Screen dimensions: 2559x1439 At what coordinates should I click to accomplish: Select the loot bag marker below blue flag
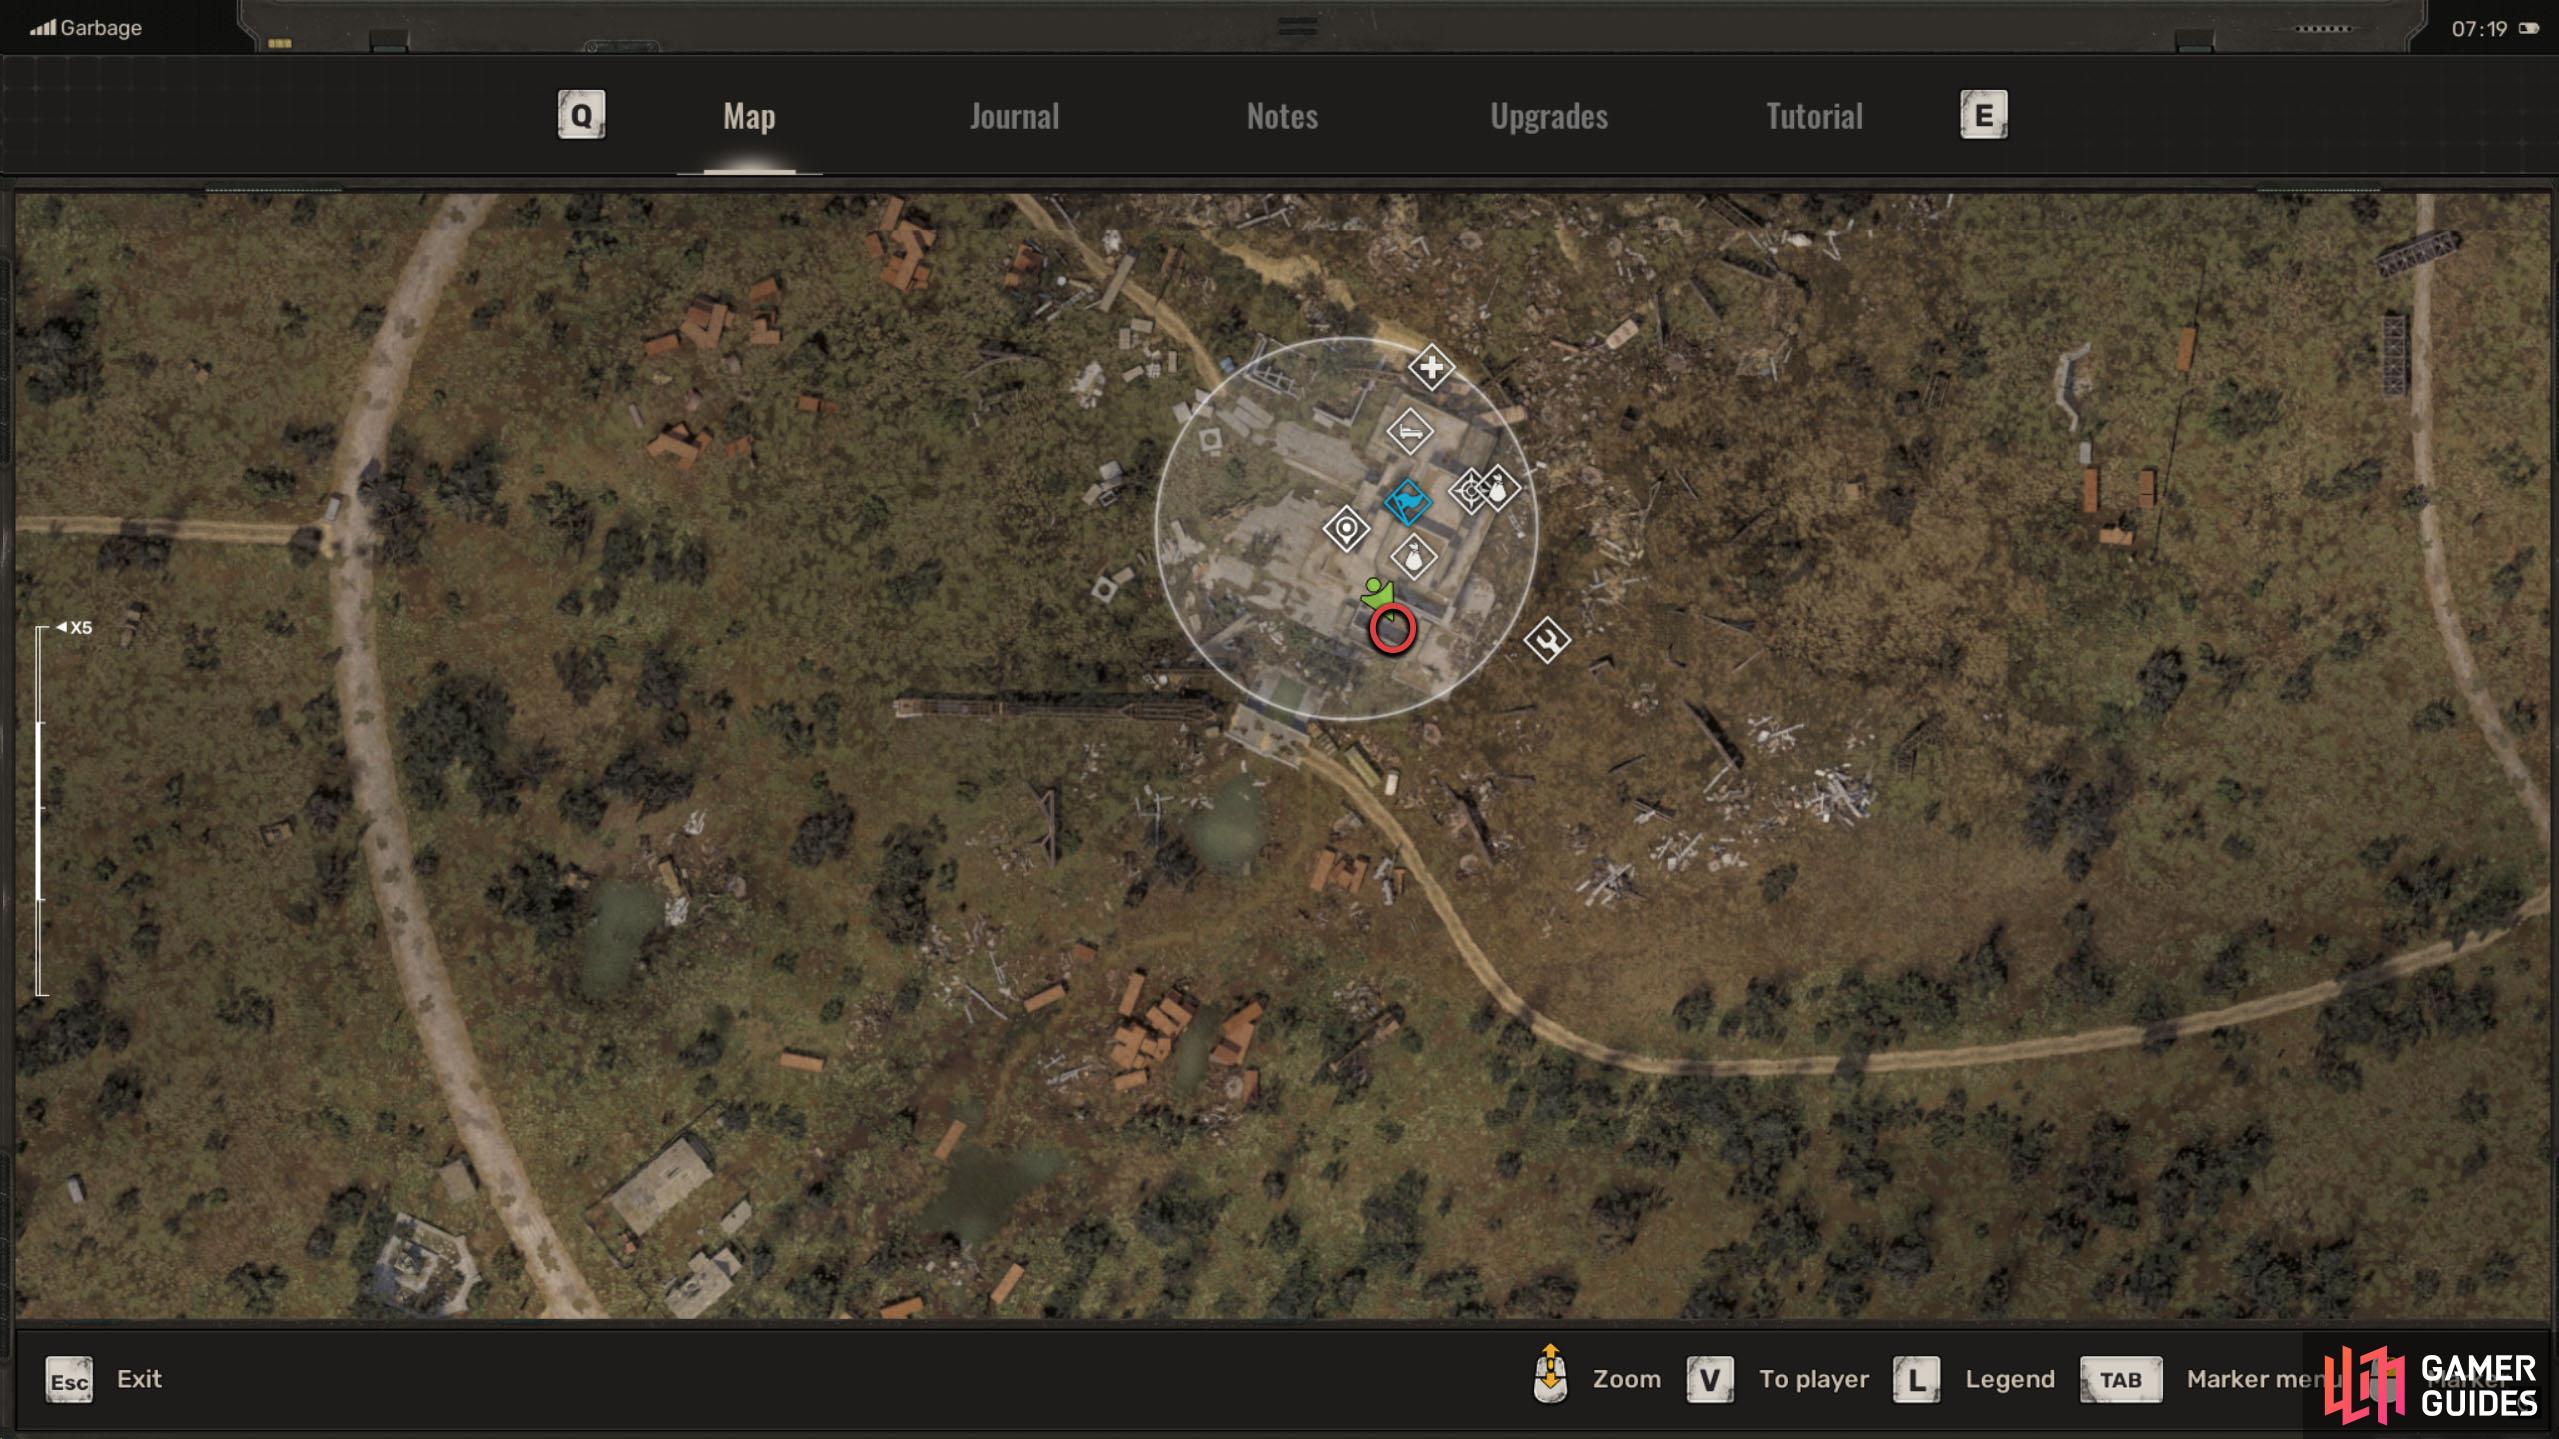pos(1414,557)
